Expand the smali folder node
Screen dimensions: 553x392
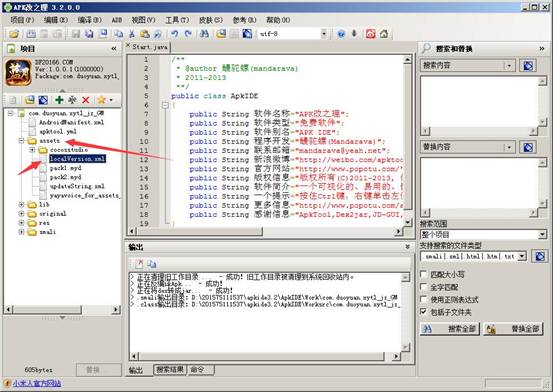(21, 232)
